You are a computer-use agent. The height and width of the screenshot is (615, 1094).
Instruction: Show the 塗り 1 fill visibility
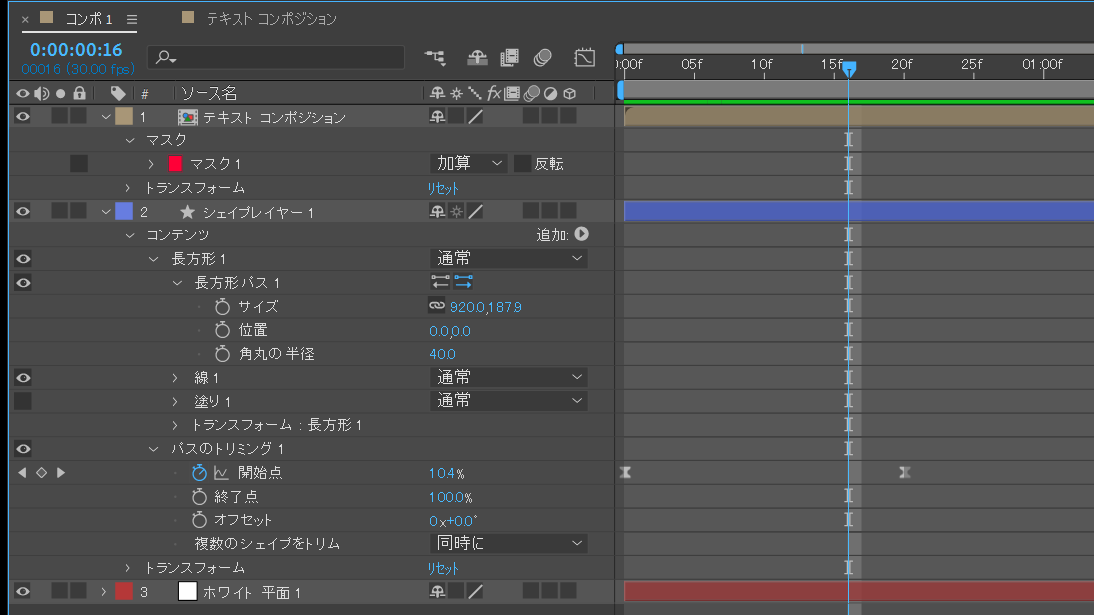coord(23,401)
